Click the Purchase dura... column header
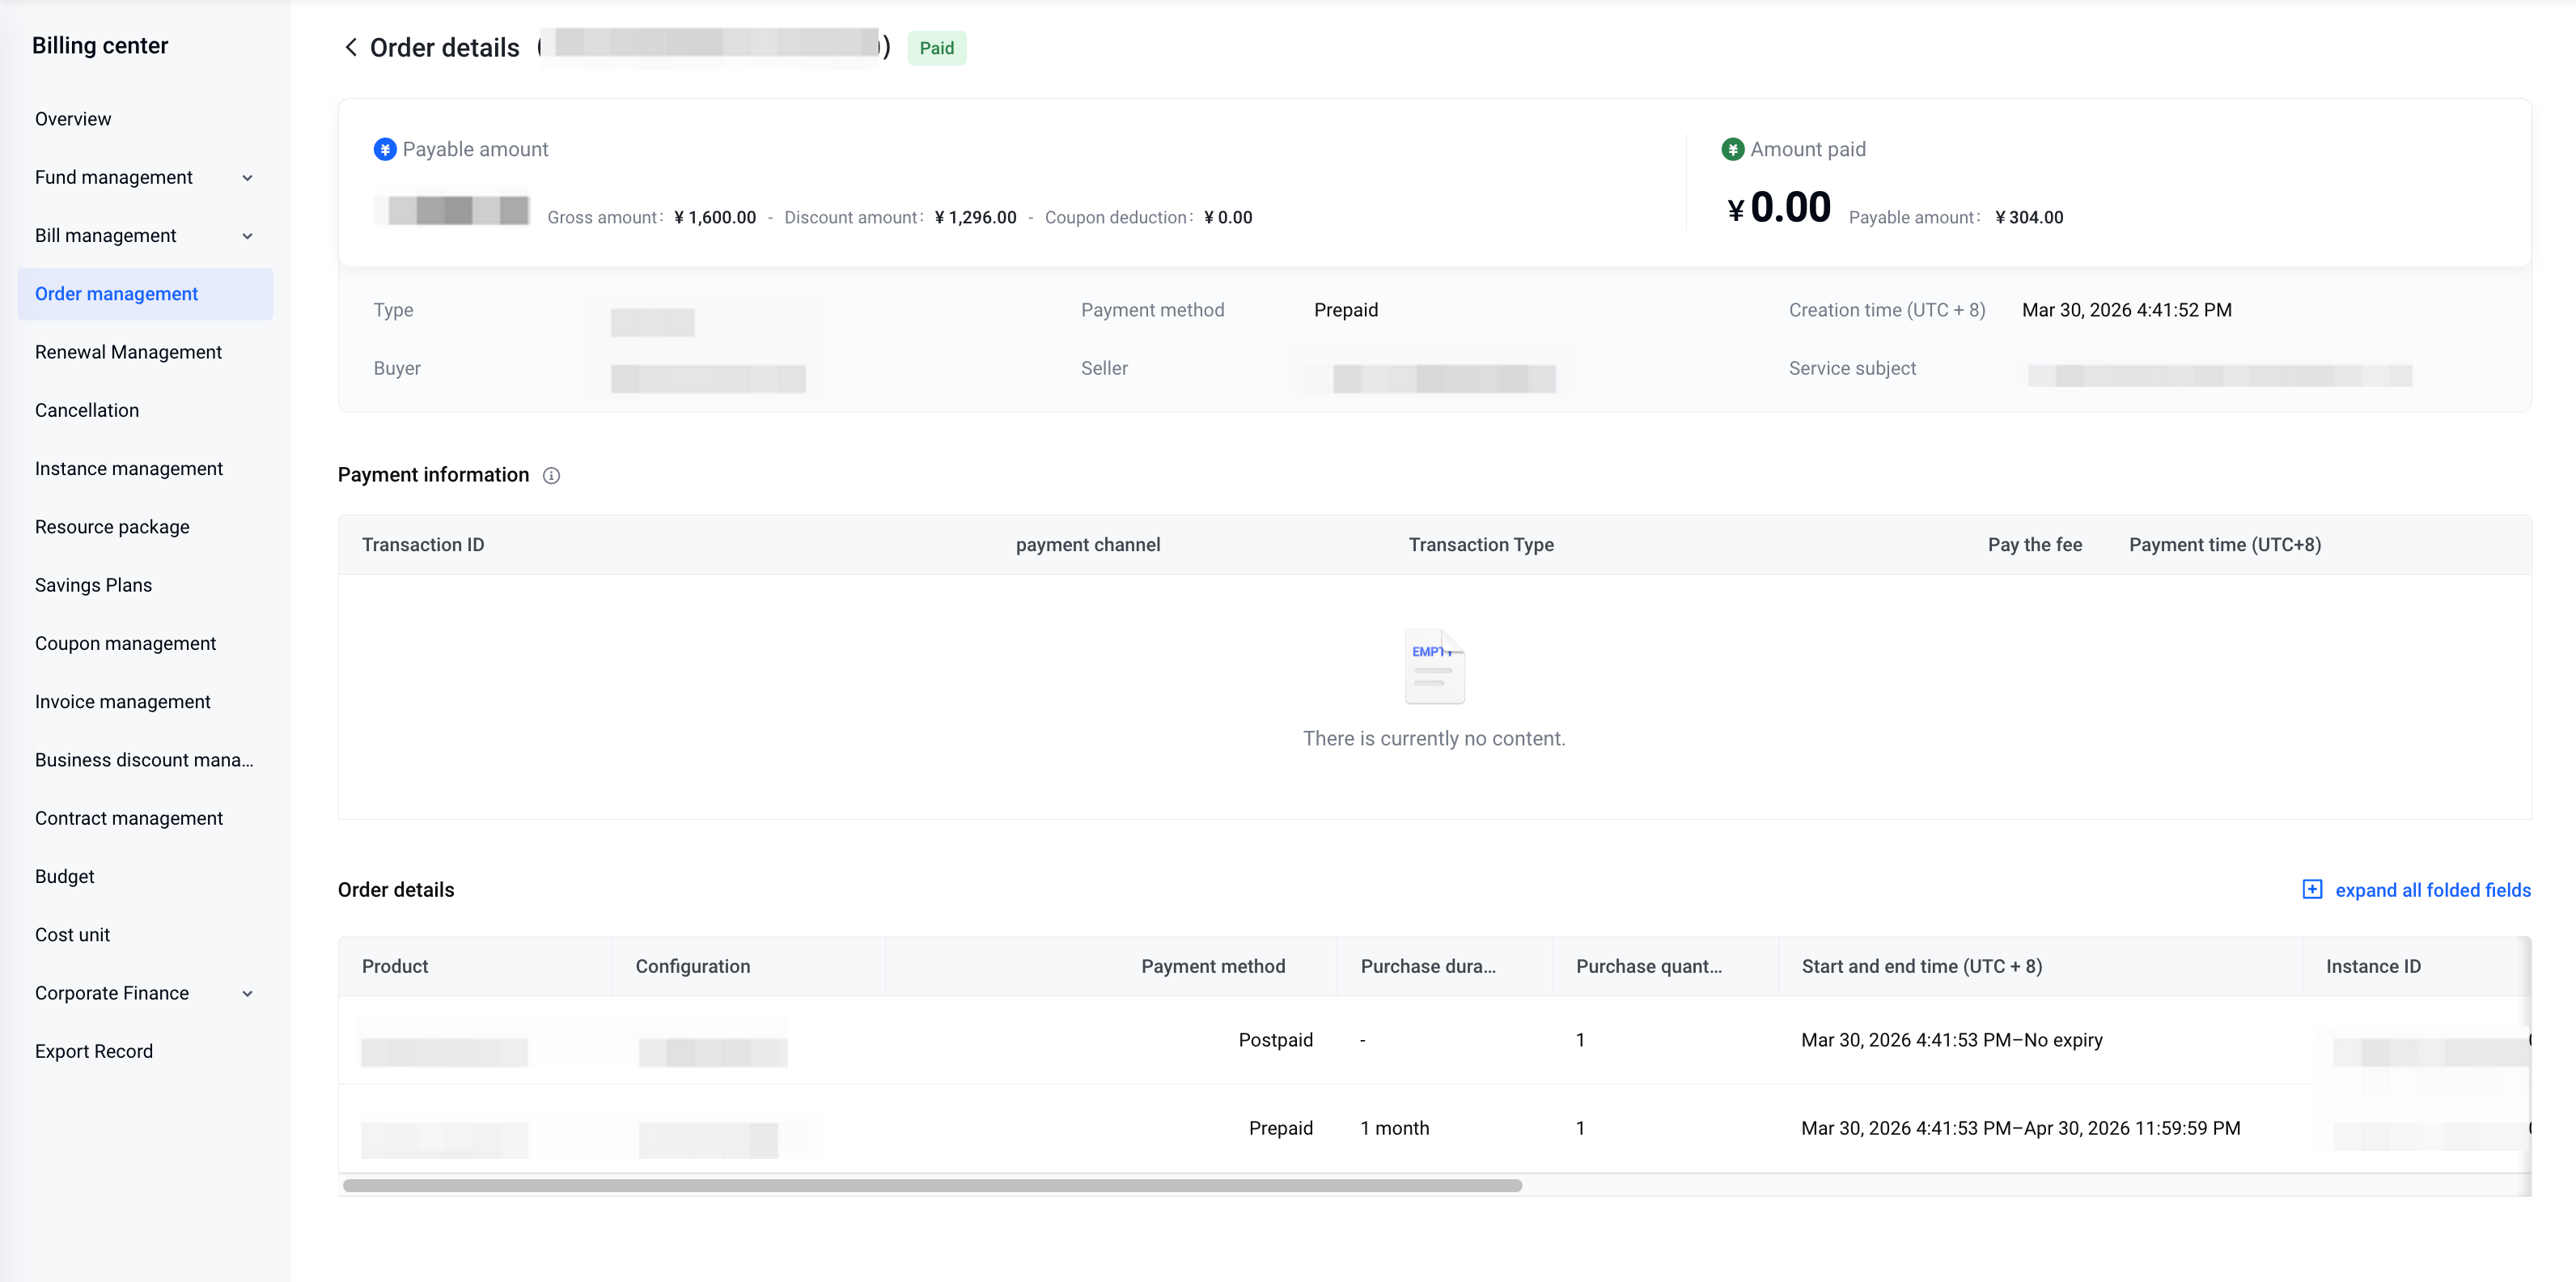 tap(1428, 966)
